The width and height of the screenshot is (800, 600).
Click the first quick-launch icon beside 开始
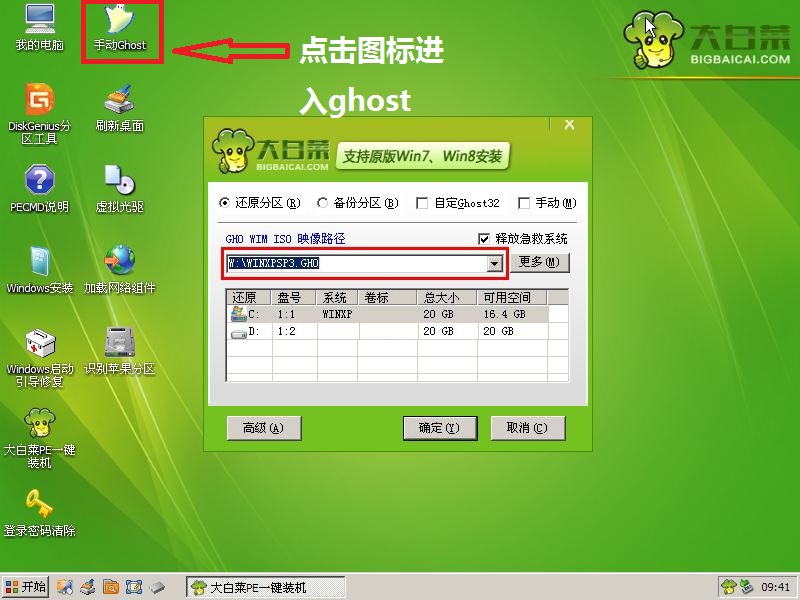pyautogui.click(x=65, y=587)
